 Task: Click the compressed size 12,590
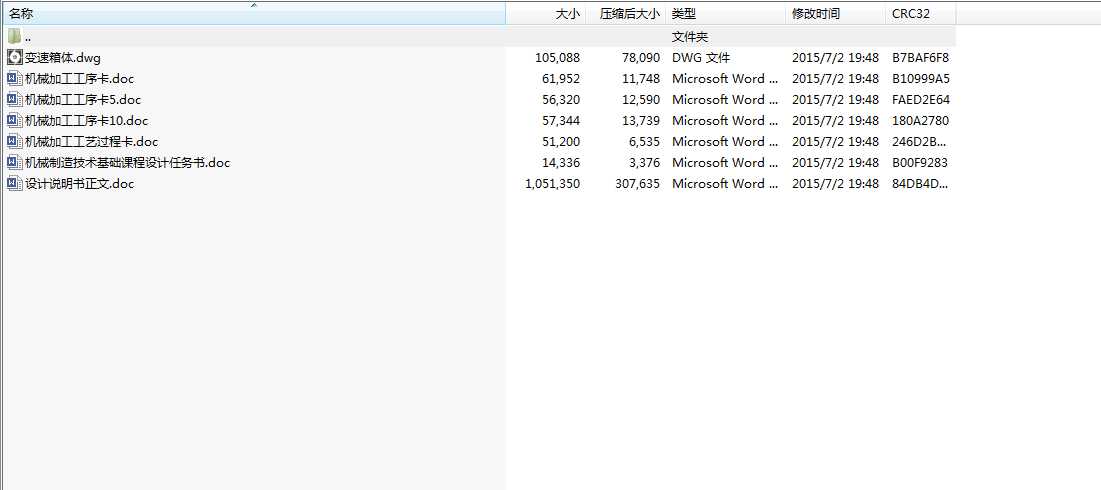641,100
